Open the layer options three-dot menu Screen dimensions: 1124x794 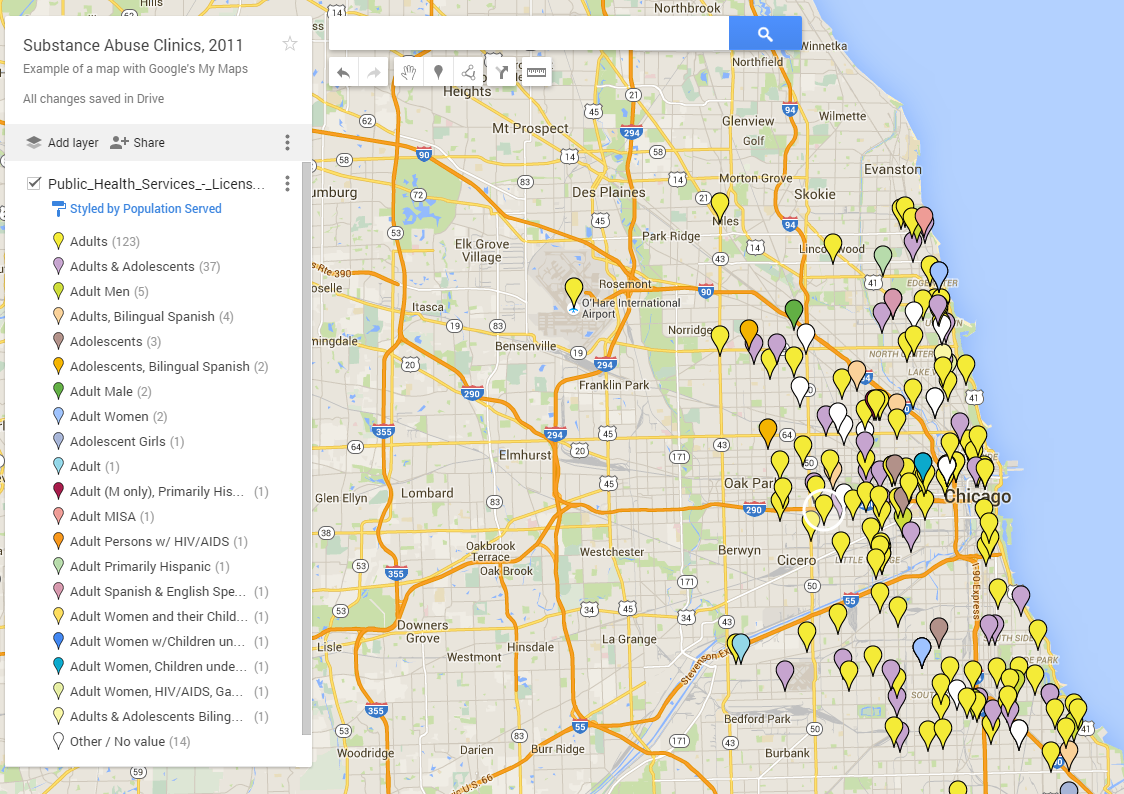click(287, 183)
